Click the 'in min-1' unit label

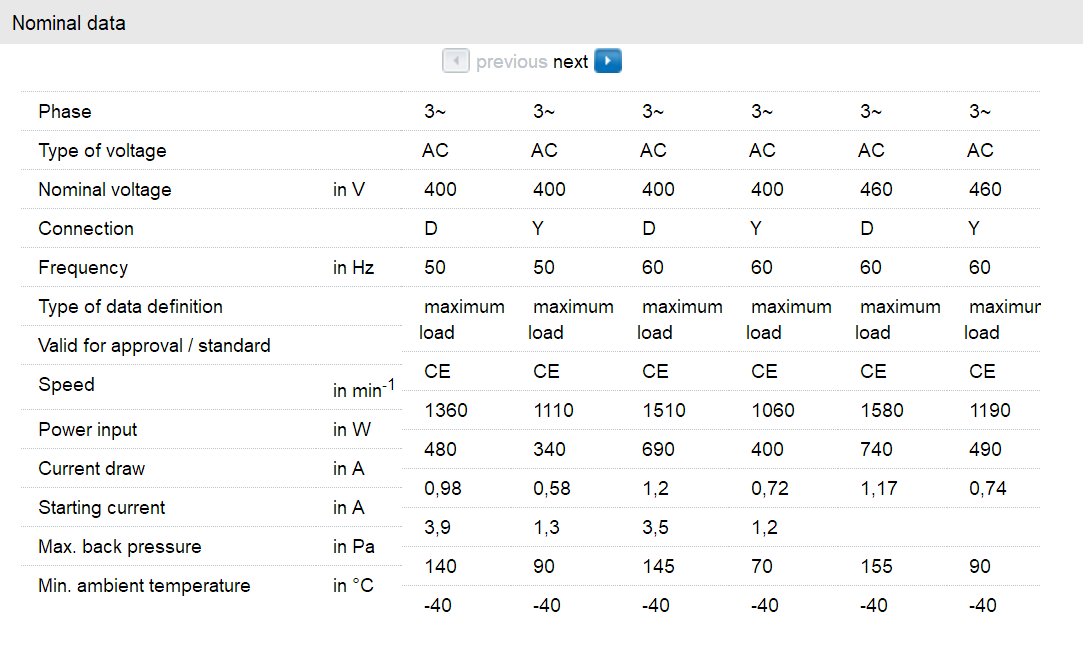coord(363,388)
